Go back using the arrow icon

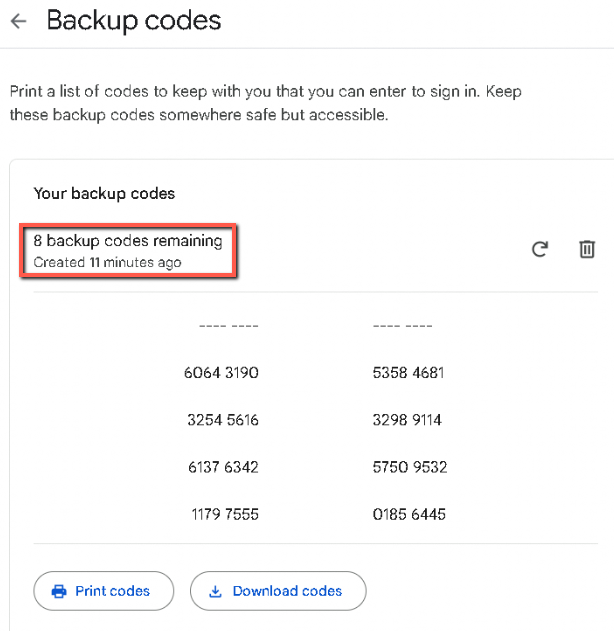pos(18,21)
